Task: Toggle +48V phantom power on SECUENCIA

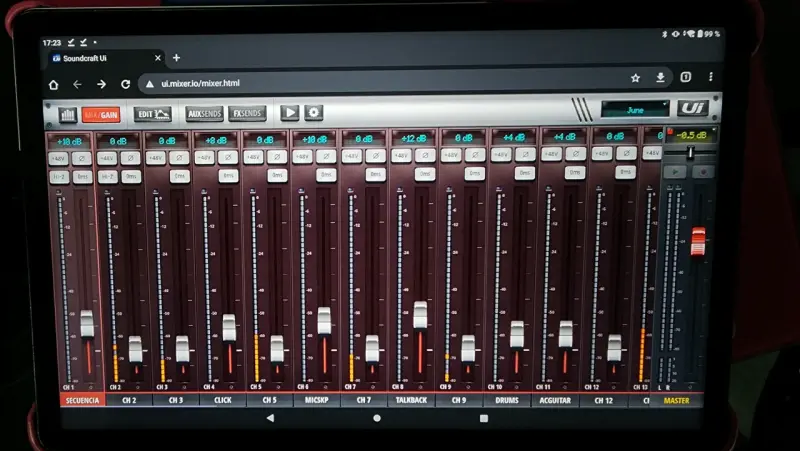Action: pyautogui.click(x=58, y=159)
